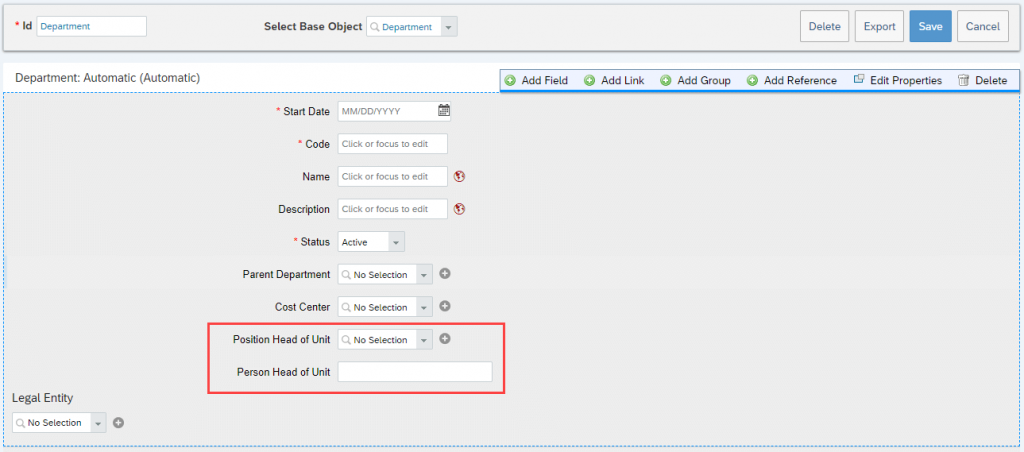This screenshot has width=1024, height=452.
Task: Focus the Person Head of Unit field
Action: 415,372
